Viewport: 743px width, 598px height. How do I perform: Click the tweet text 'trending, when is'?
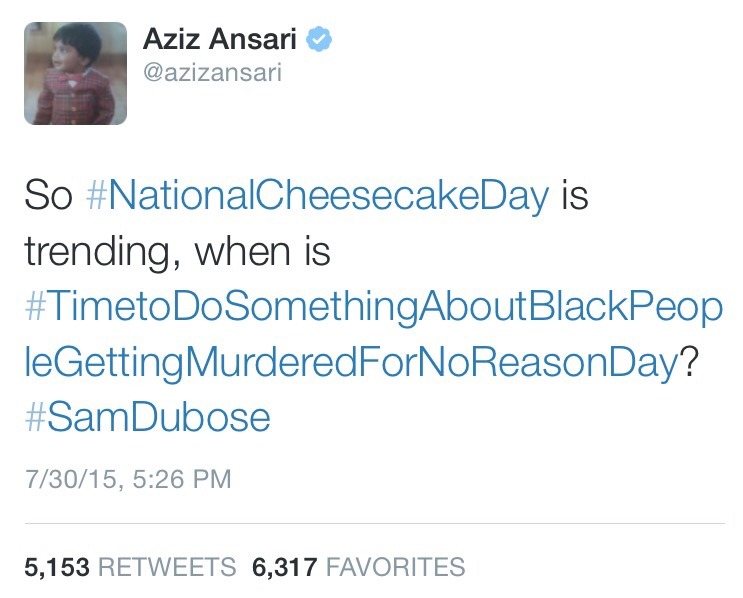[x=177, y=251]
